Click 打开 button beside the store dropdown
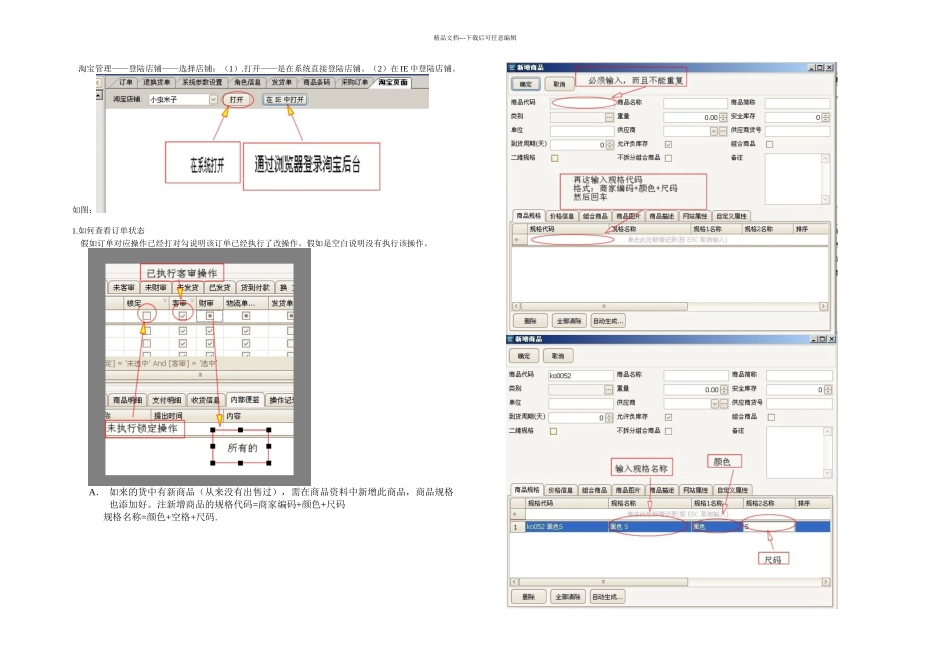 (236, 99)
